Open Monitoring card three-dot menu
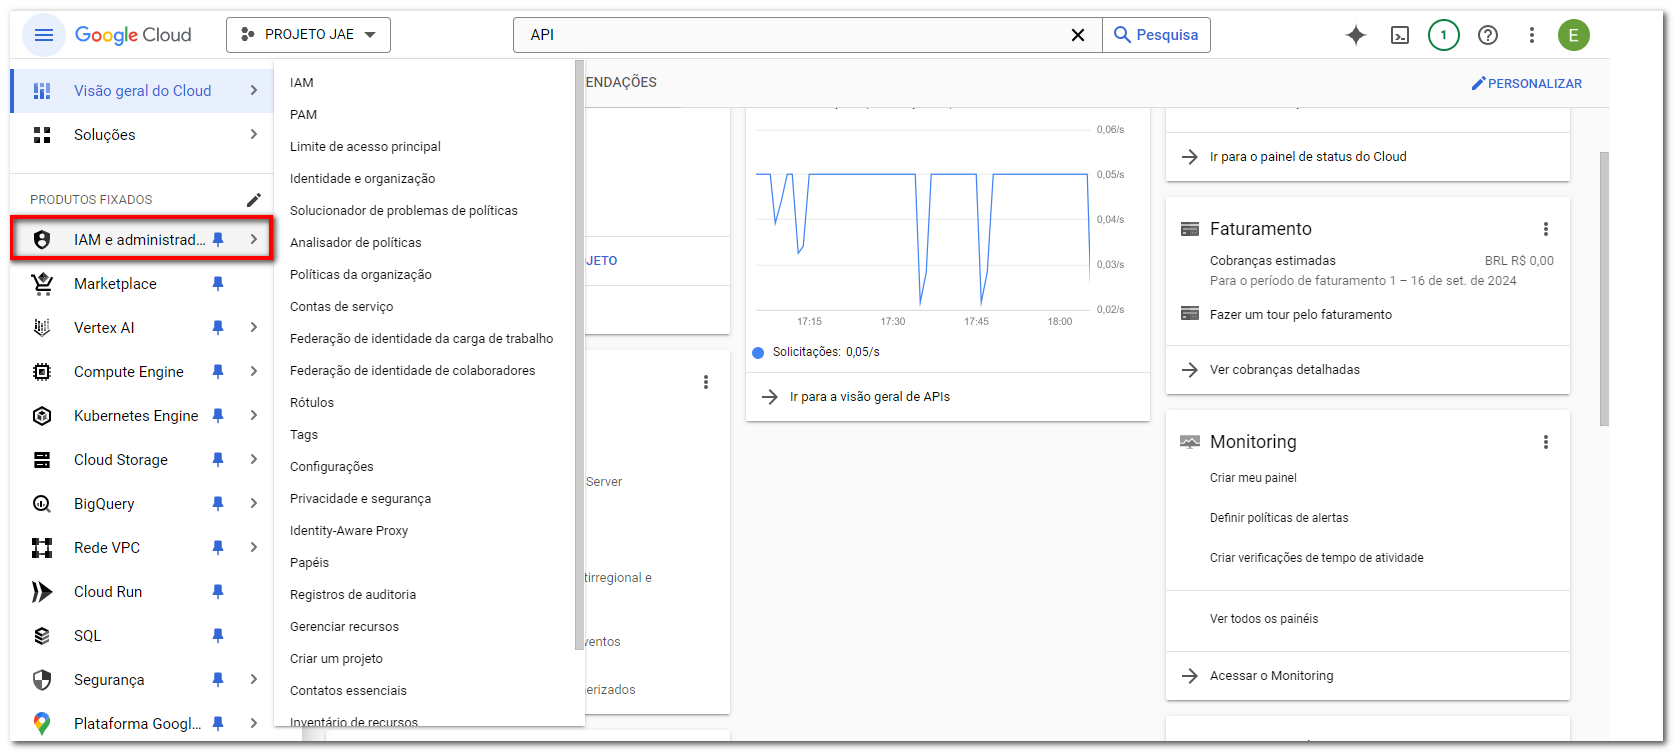Screen dimensions: 1674x752 [x=1546, y=442]
